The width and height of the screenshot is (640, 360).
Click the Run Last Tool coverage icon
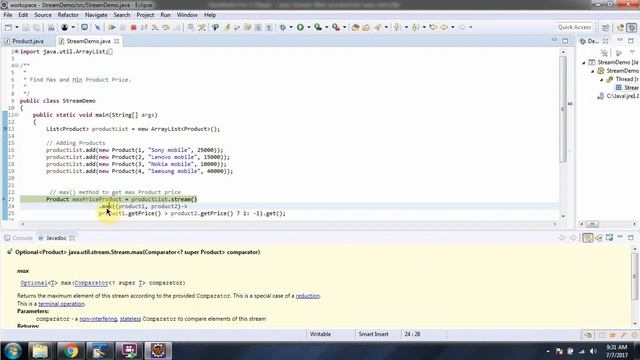318,27
